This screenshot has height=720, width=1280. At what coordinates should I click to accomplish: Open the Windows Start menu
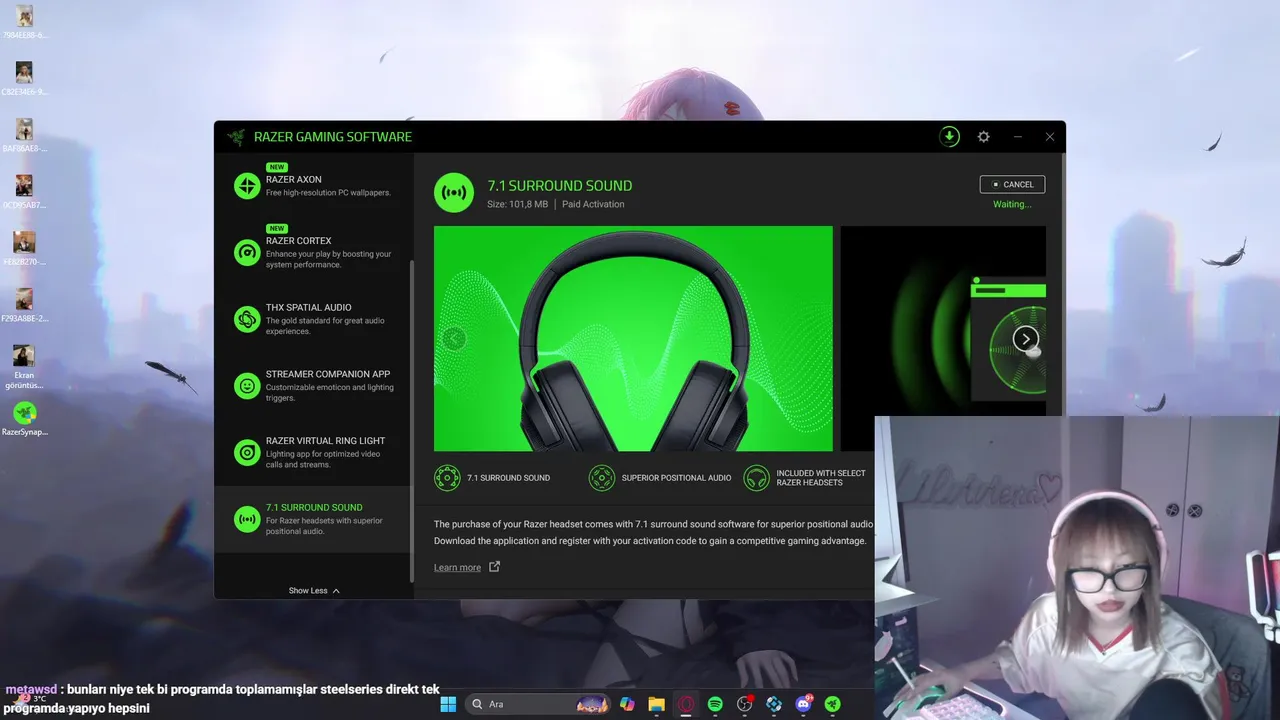click(x=448, y=704)
